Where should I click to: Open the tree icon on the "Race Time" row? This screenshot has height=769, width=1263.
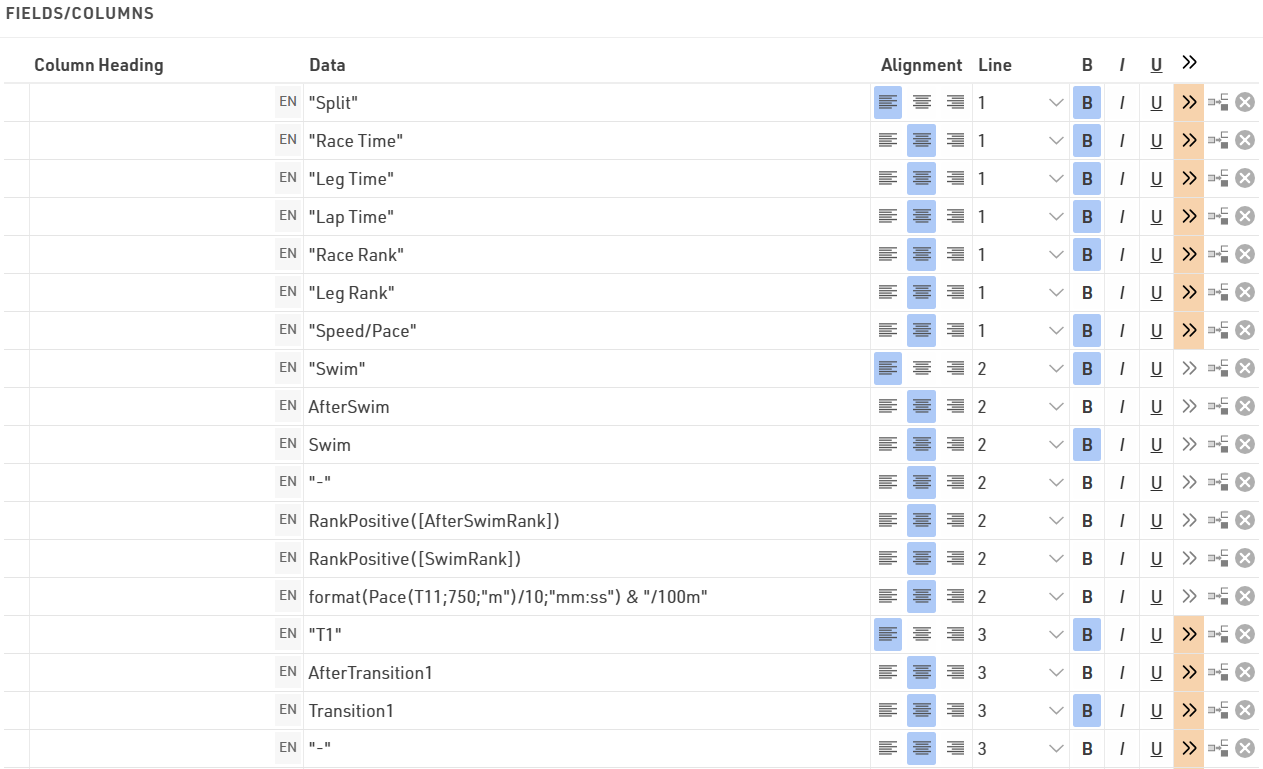tap(1218, 140)
